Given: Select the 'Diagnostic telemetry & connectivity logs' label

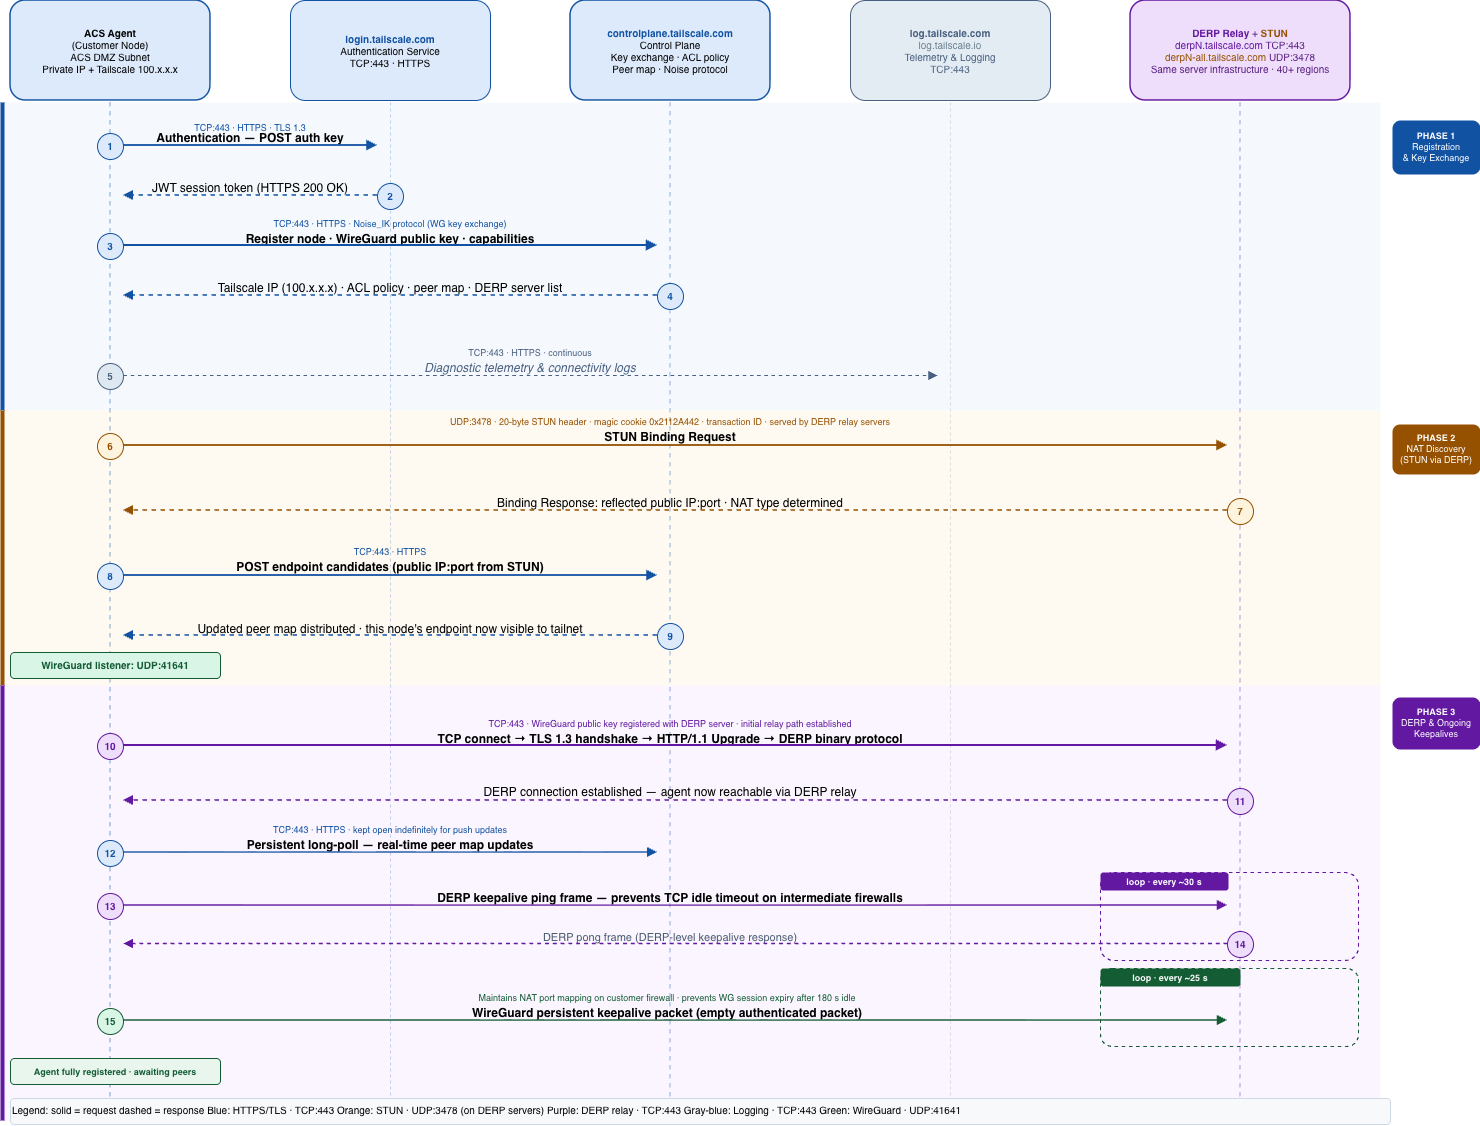Looking at the screenshot, I should pyautogui.click(x=530, y=368).
